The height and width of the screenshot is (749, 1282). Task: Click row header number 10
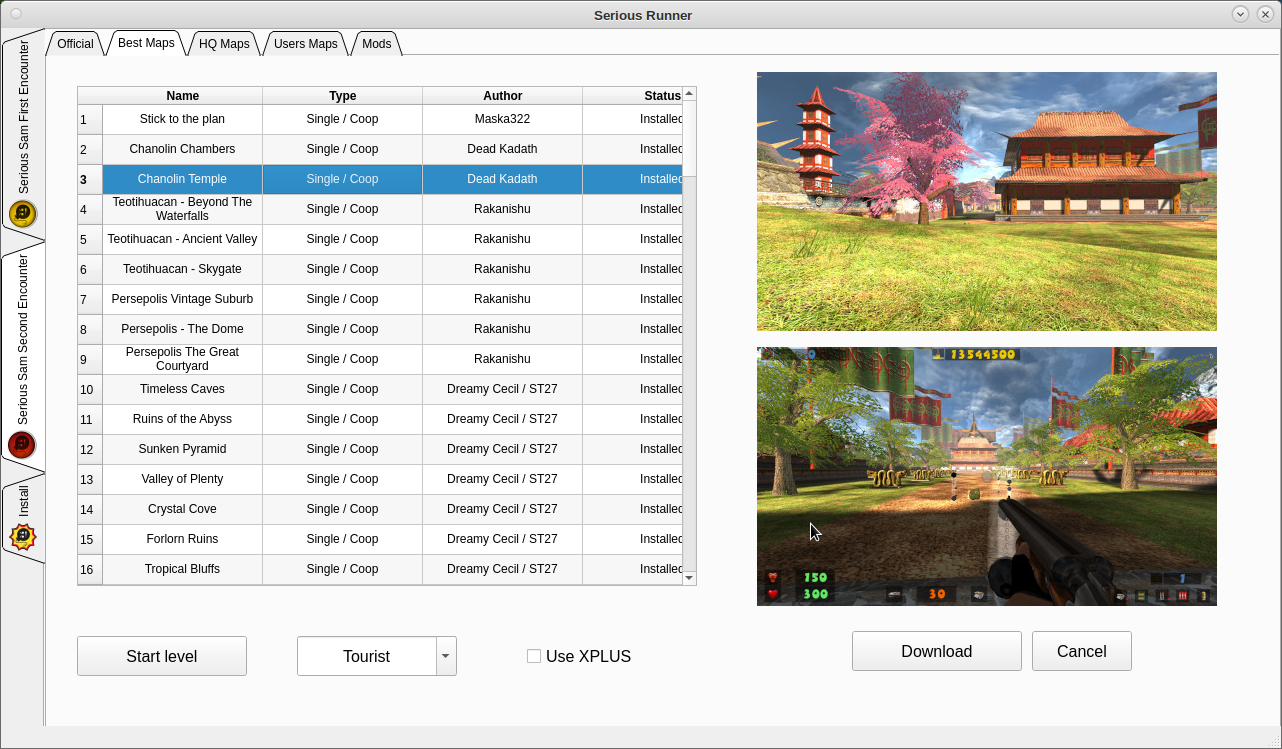click(x=90, y=390)
